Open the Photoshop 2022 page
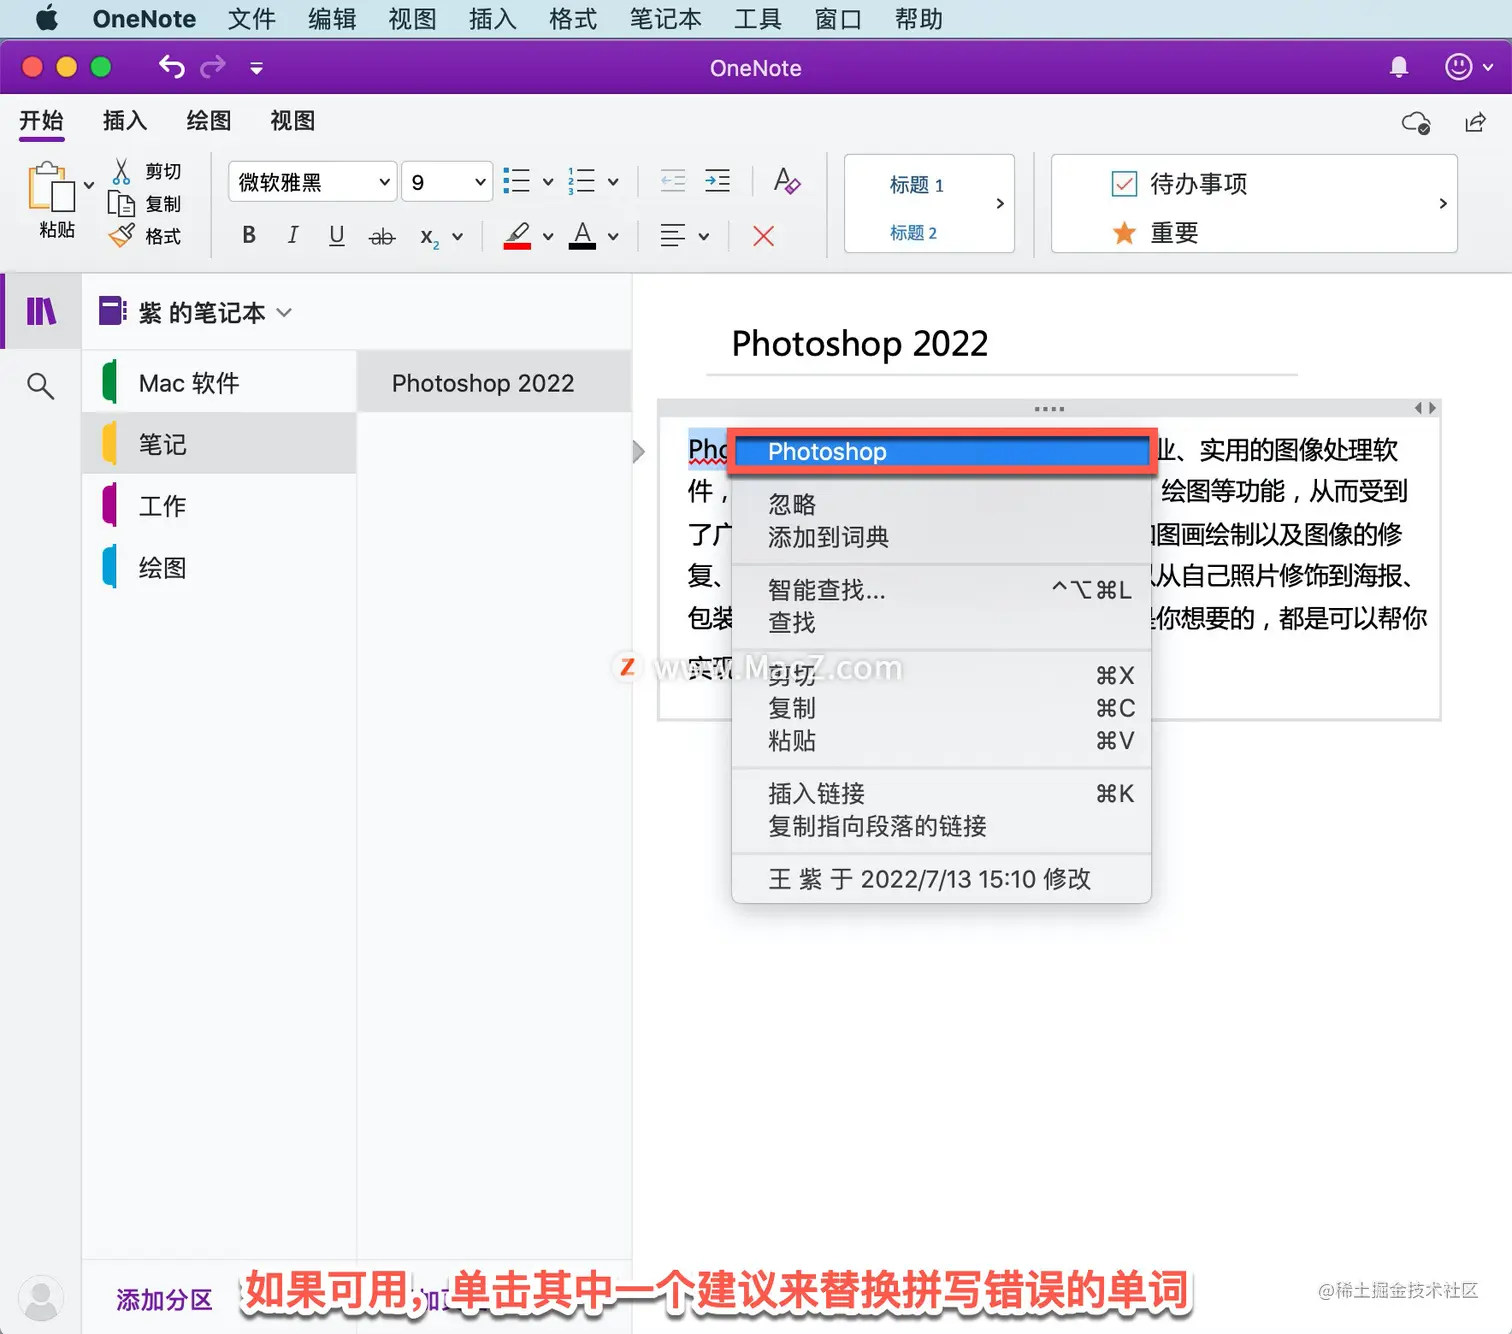The image size is (1512, 1334). [494, 383]
